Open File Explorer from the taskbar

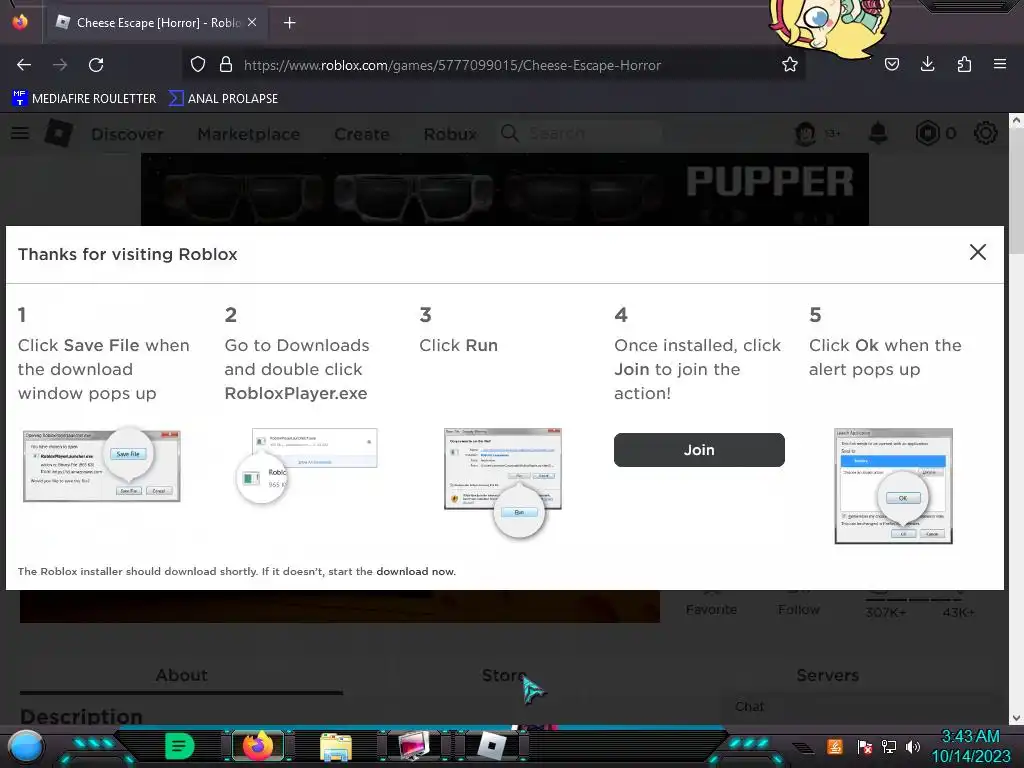click(x=336, y=747)
